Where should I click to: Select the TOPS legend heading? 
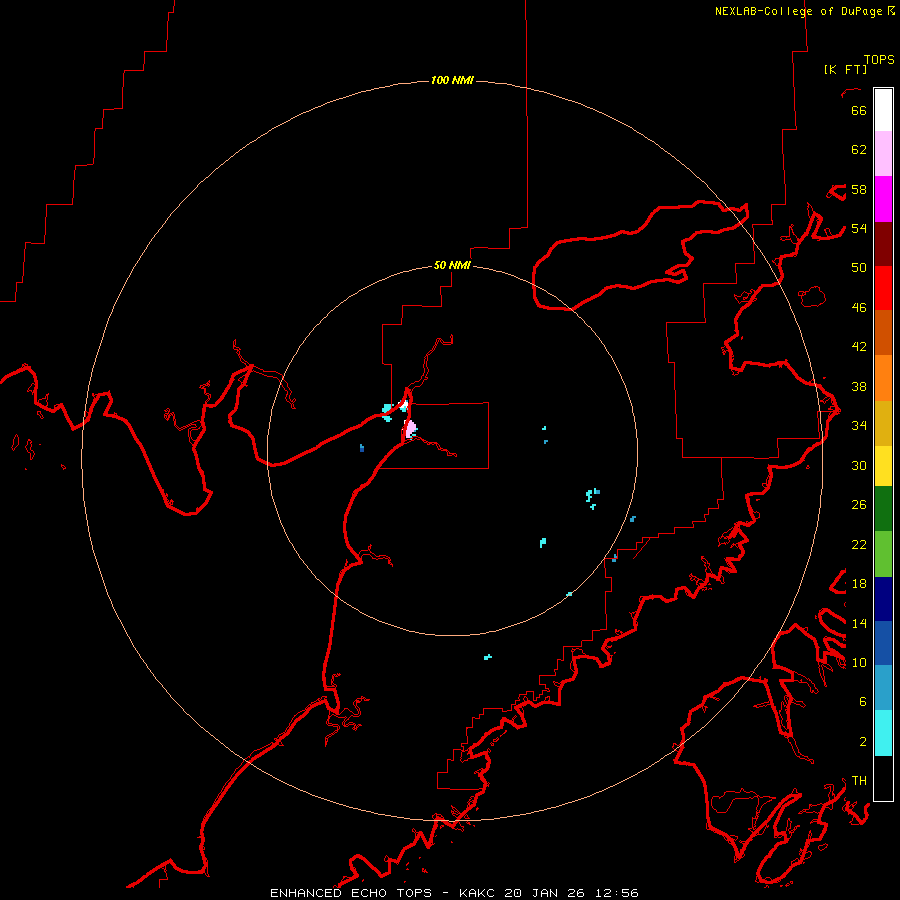(879, 59)
